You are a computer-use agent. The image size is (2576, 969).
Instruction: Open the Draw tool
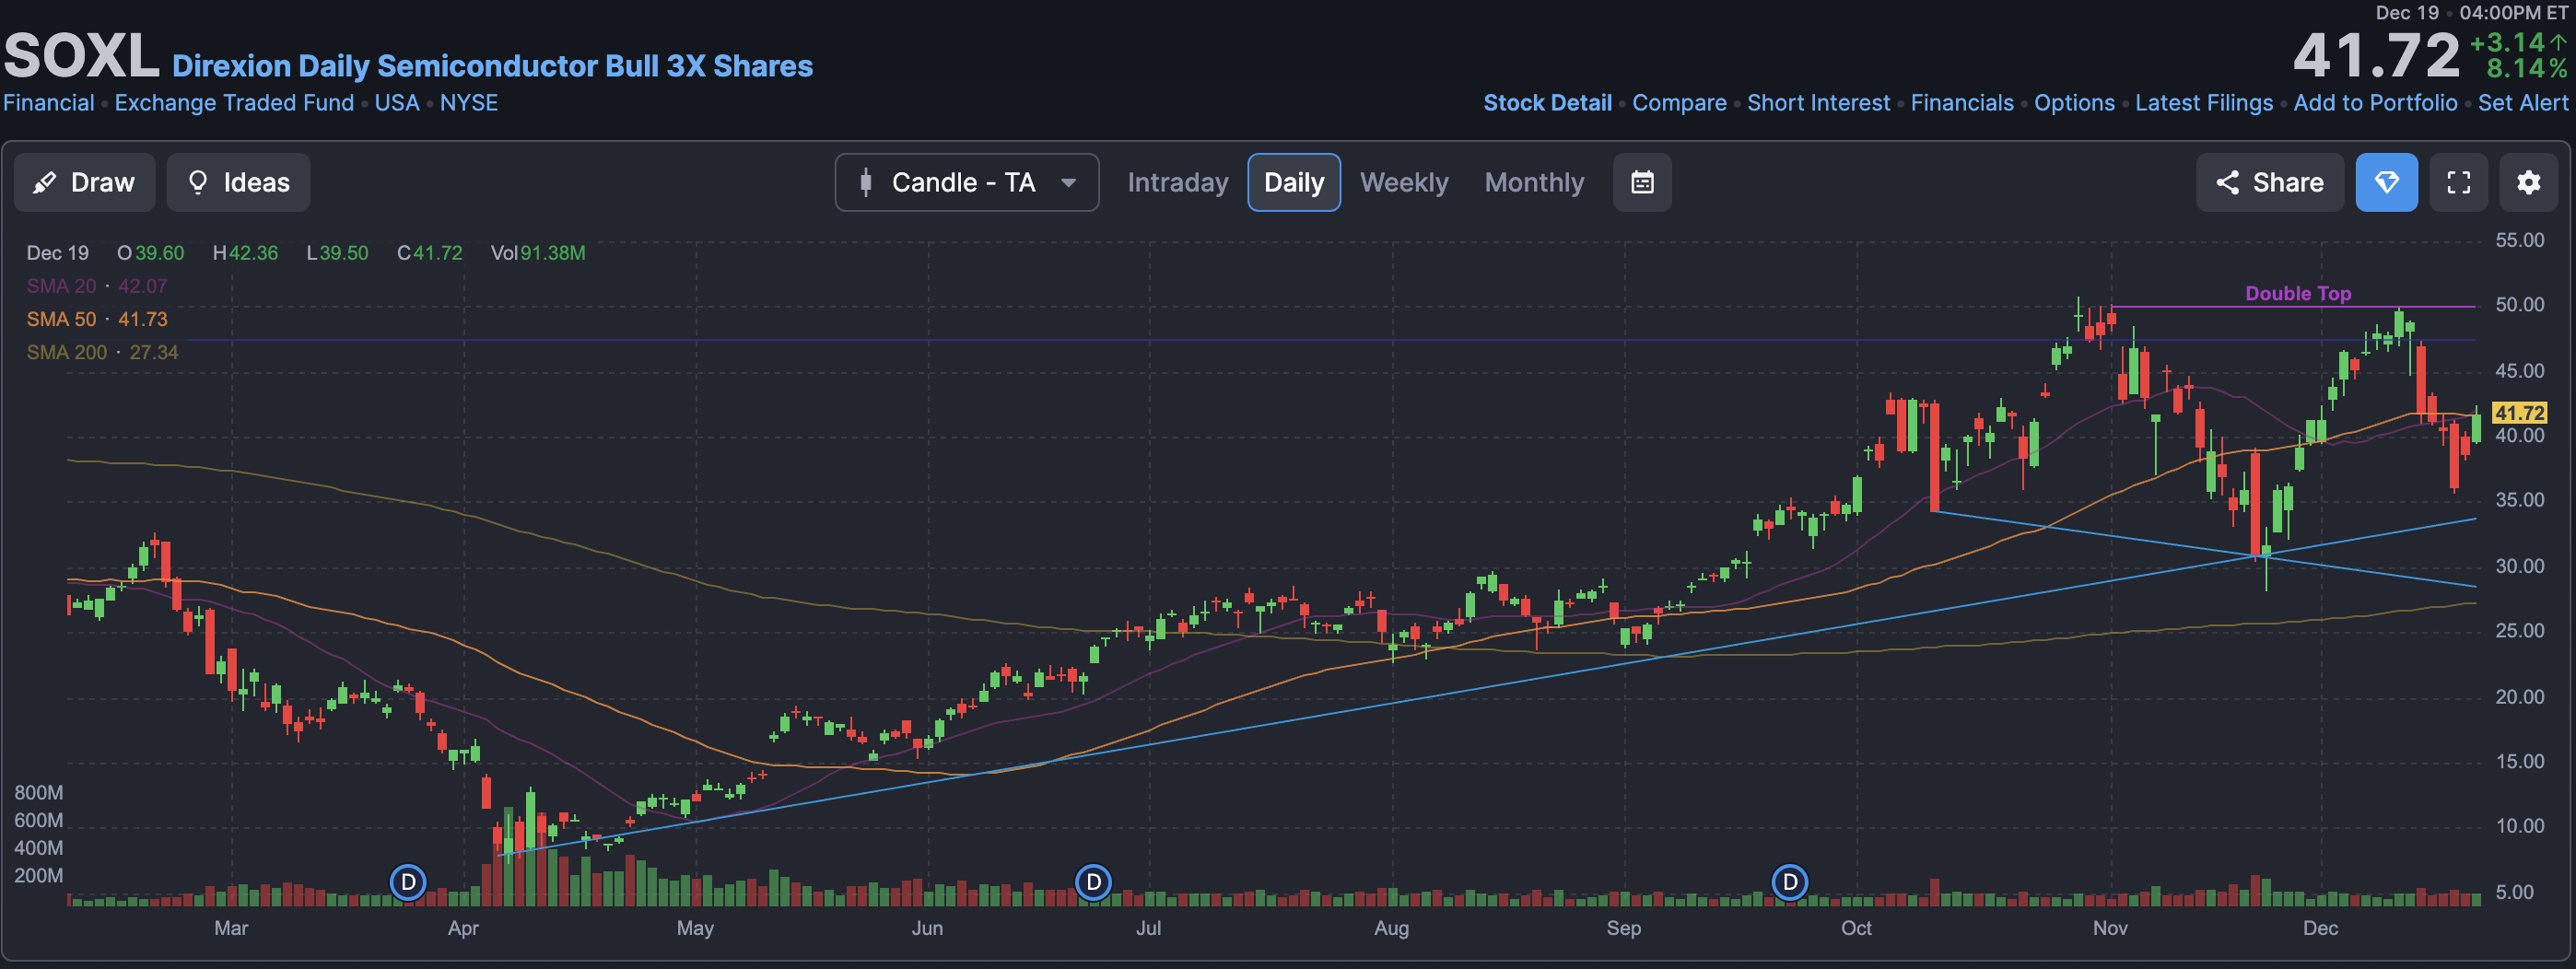84,182
